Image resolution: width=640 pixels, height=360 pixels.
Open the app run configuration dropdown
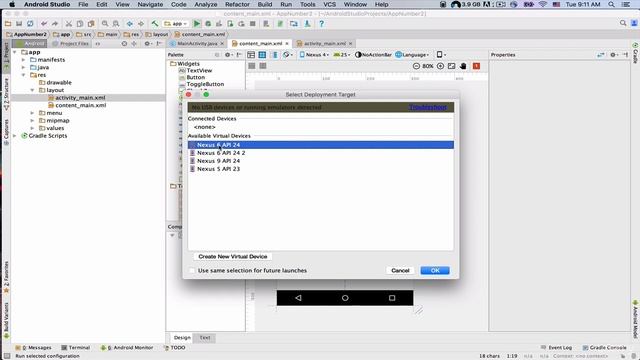[x=176, y=24]
